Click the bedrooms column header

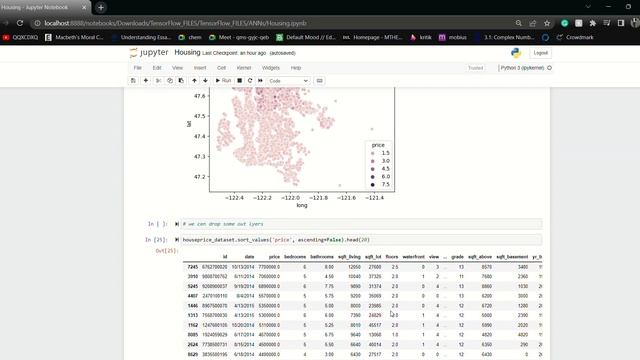[x=295, y=257]
